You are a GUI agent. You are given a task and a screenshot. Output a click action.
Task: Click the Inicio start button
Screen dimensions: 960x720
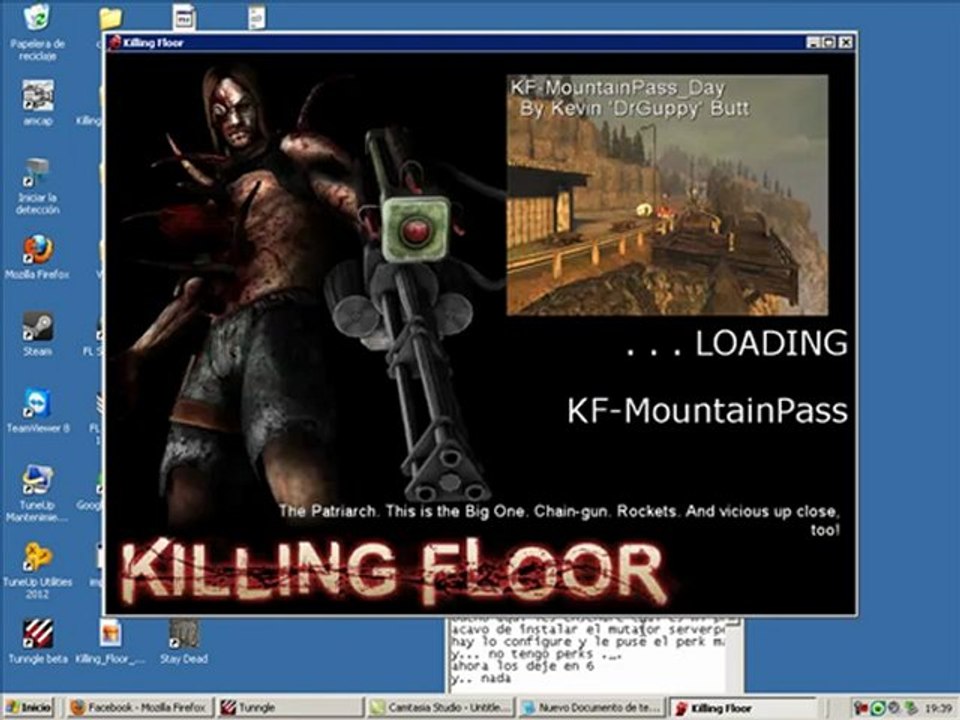pos(29,708)
